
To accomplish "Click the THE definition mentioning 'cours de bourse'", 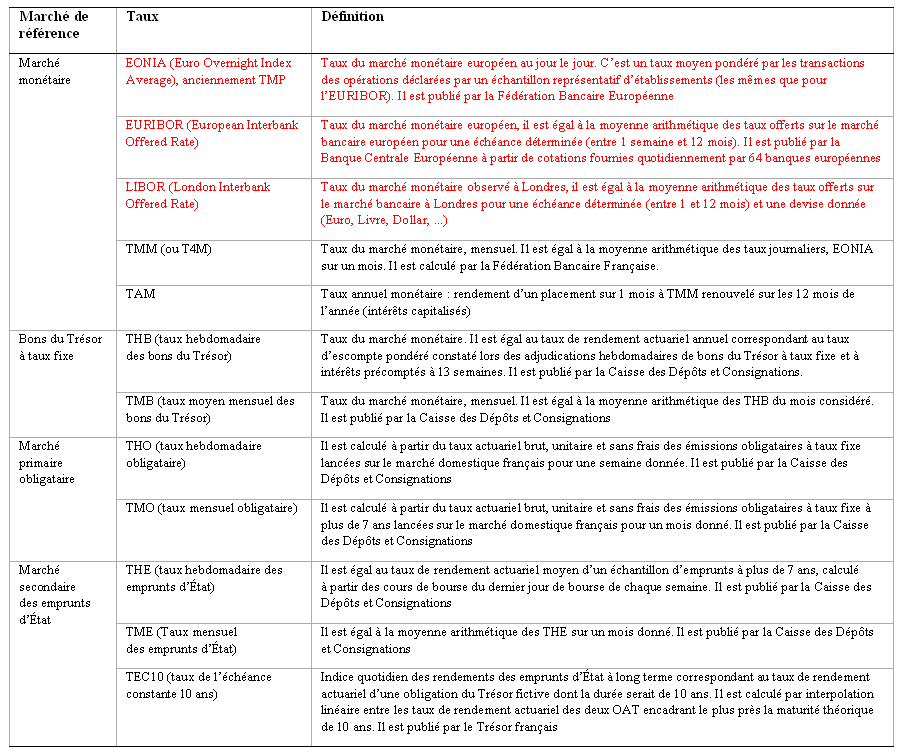I will pos(596,586).
